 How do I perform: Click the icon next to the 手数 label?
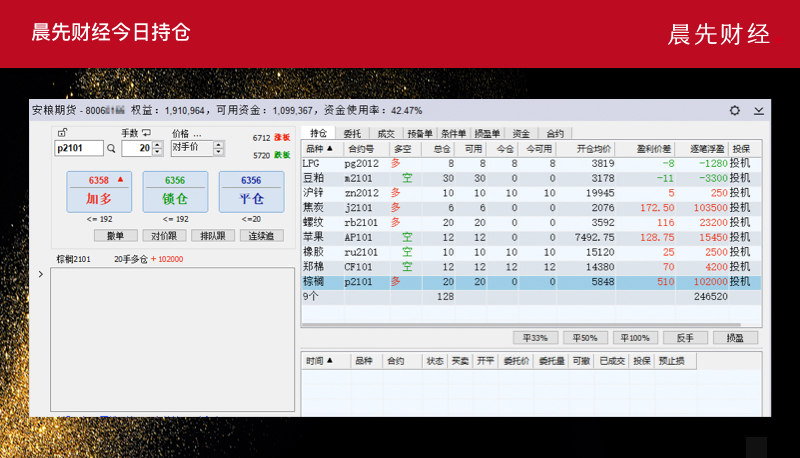point(146,133)
